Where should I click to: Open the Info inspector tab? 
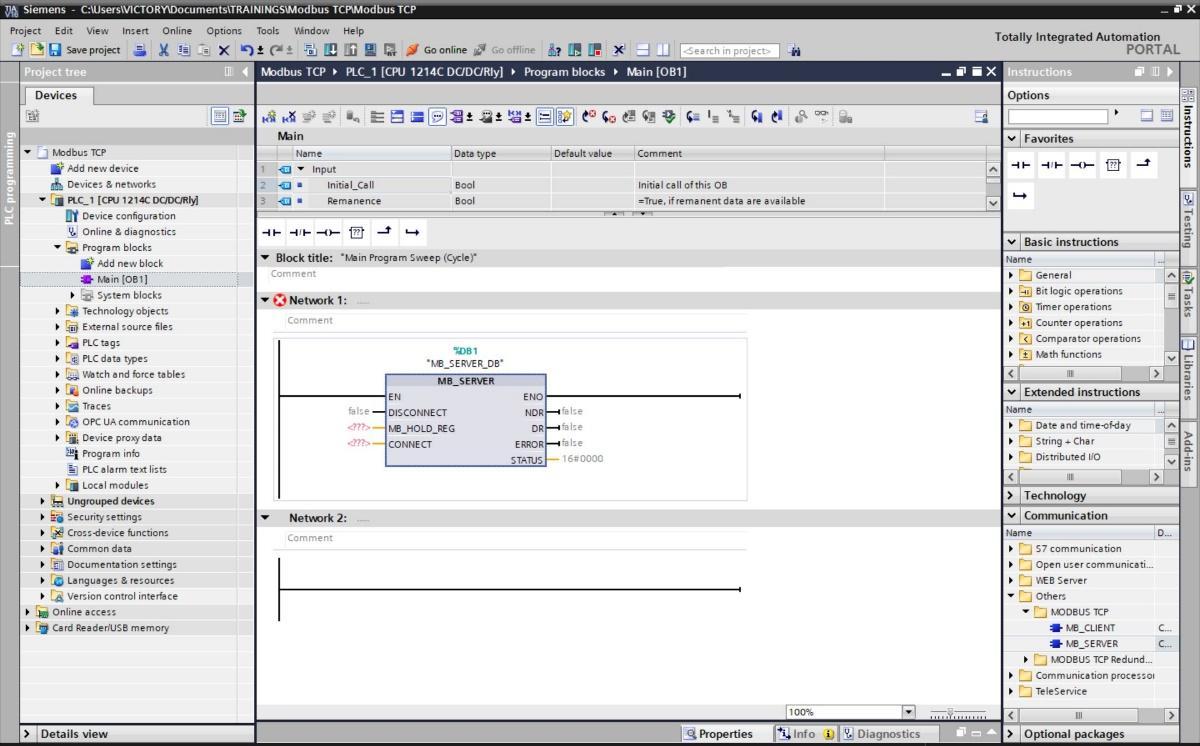[x=805, y=734]
